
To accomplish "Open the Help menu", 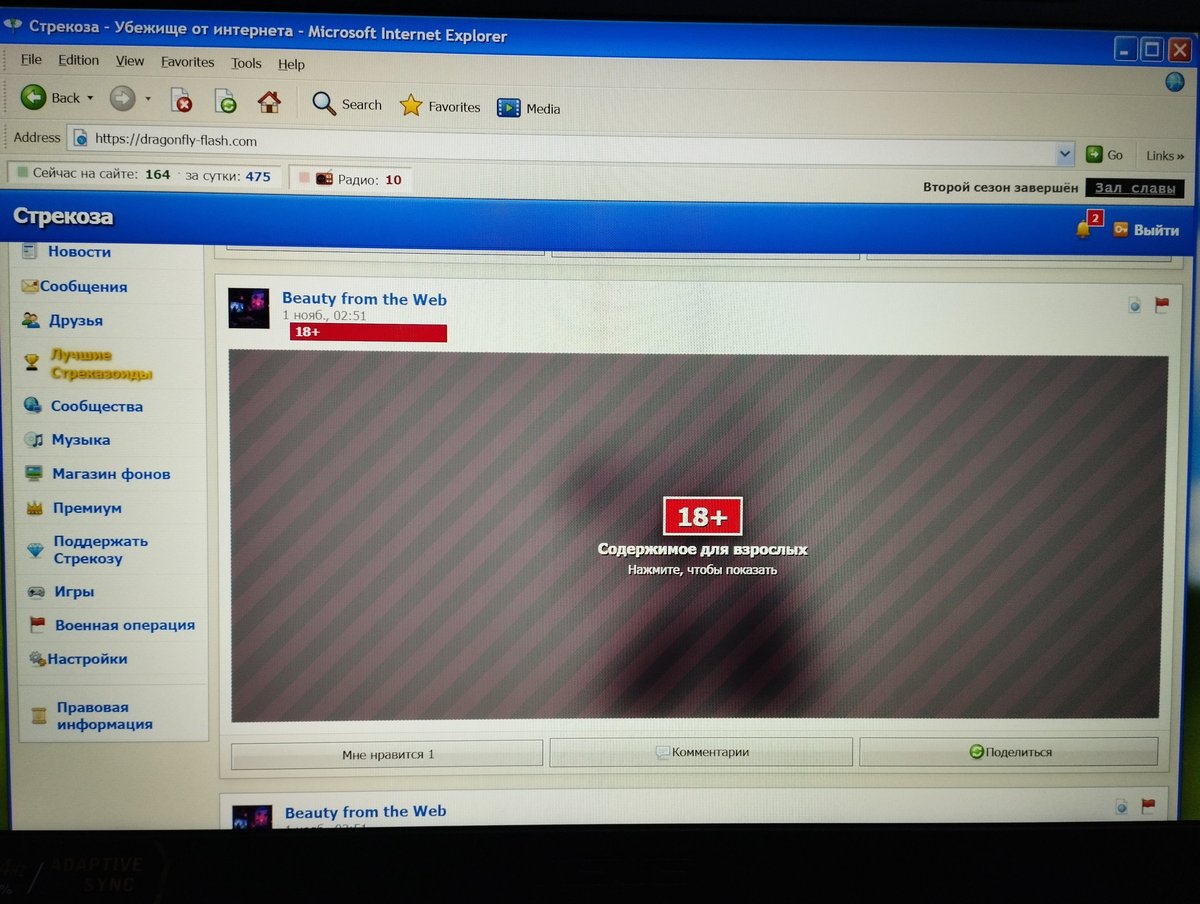I will pos(291,64).
